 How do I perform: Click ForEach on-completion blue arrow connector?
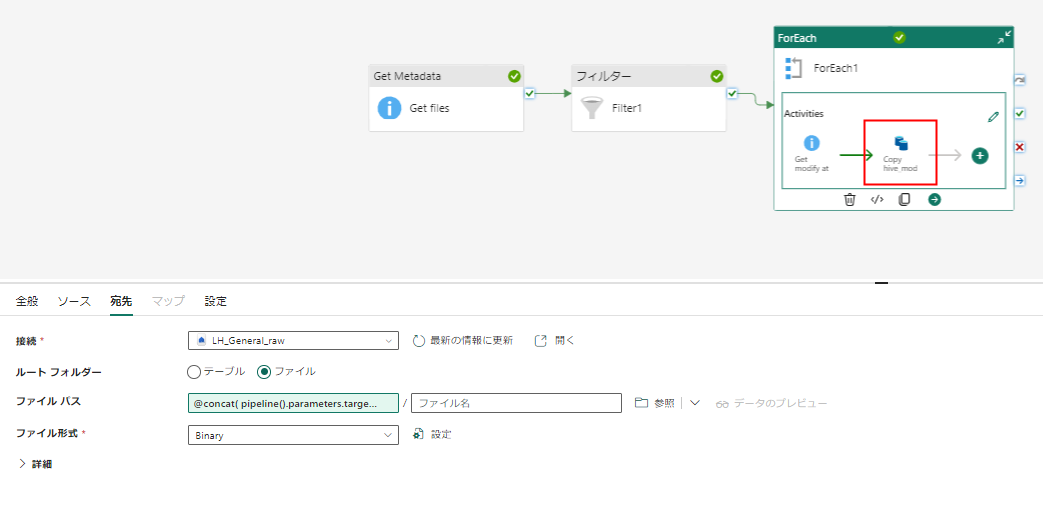click(1020, 181)
